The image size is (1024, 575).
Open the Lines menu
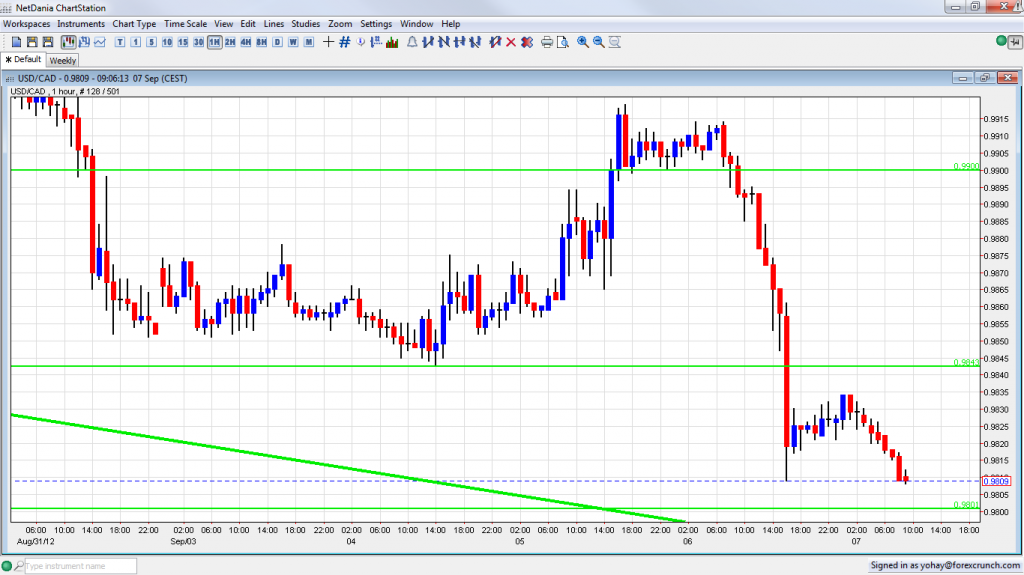274,24
